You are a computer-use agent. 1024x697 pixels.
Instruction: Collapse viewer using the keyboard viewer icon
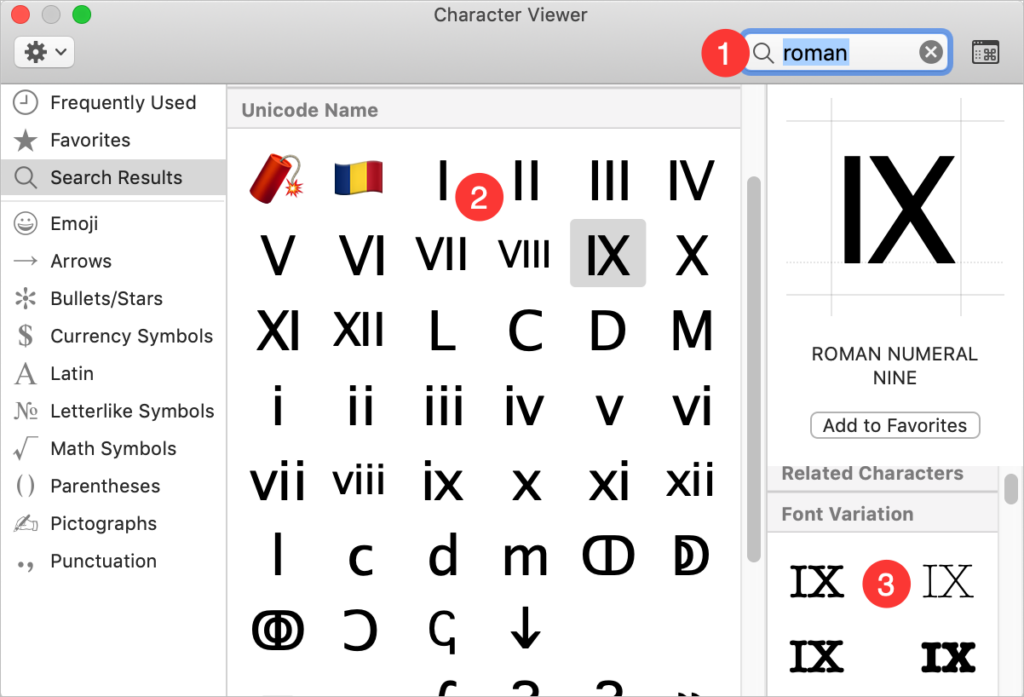tap(985, 52)
